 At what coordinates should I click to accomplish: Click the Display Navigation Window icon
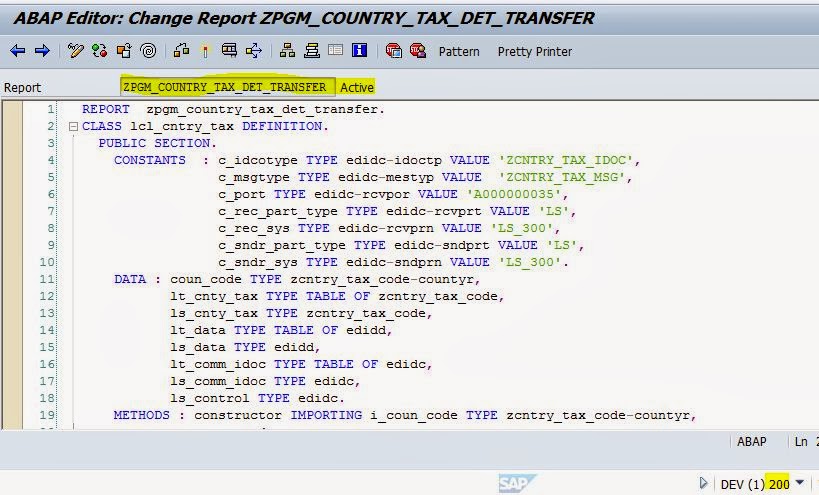[x=312, y=51]
